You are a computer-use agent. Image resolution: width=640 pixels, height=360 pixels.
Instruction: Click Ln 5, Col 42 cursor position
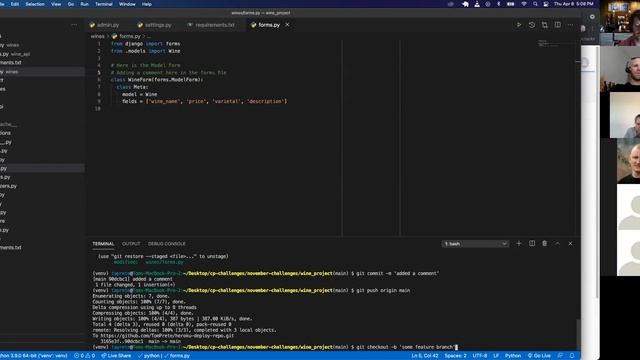(x=425, y=356)
